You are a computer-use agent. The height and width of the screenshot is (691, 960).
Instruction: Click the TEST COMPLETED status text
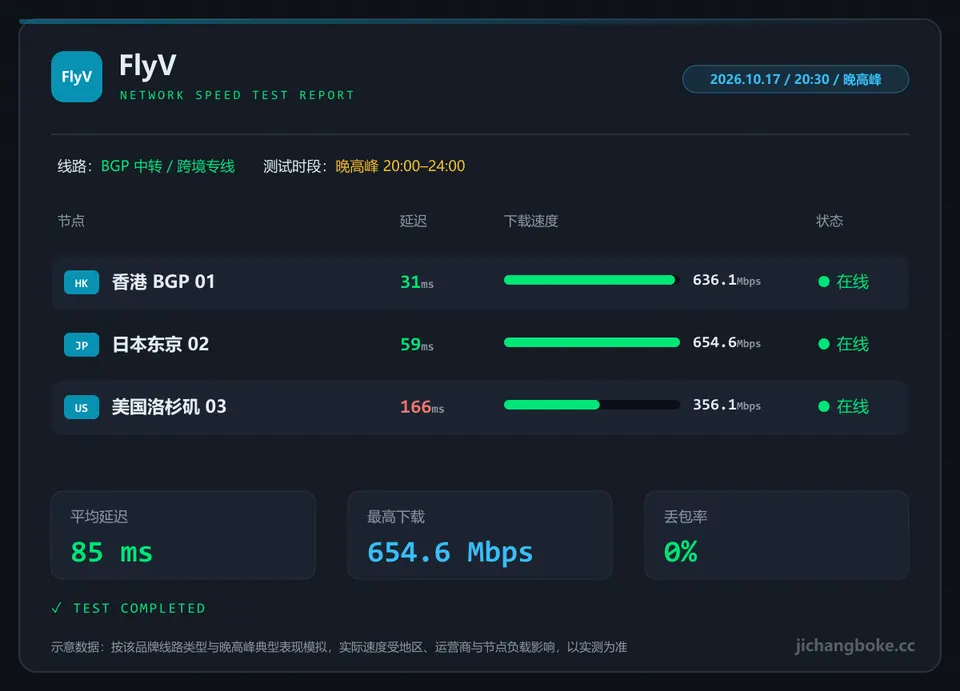[x=139, y=608]
